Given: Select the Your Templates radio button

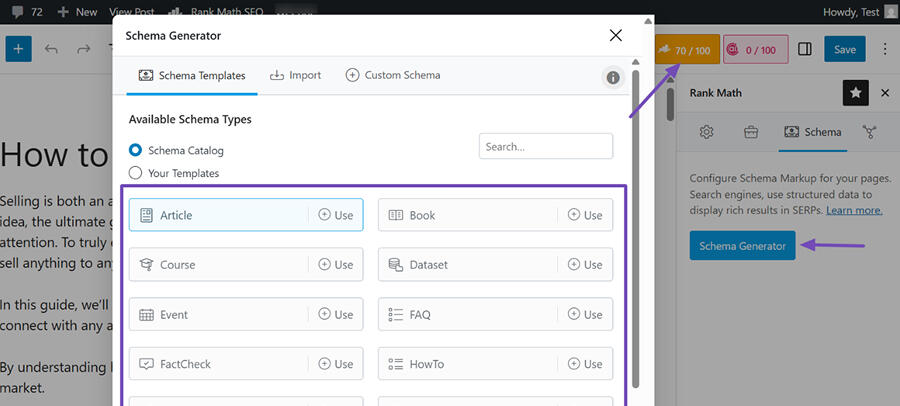Looking at the screenshot, I should click(136, 173).
